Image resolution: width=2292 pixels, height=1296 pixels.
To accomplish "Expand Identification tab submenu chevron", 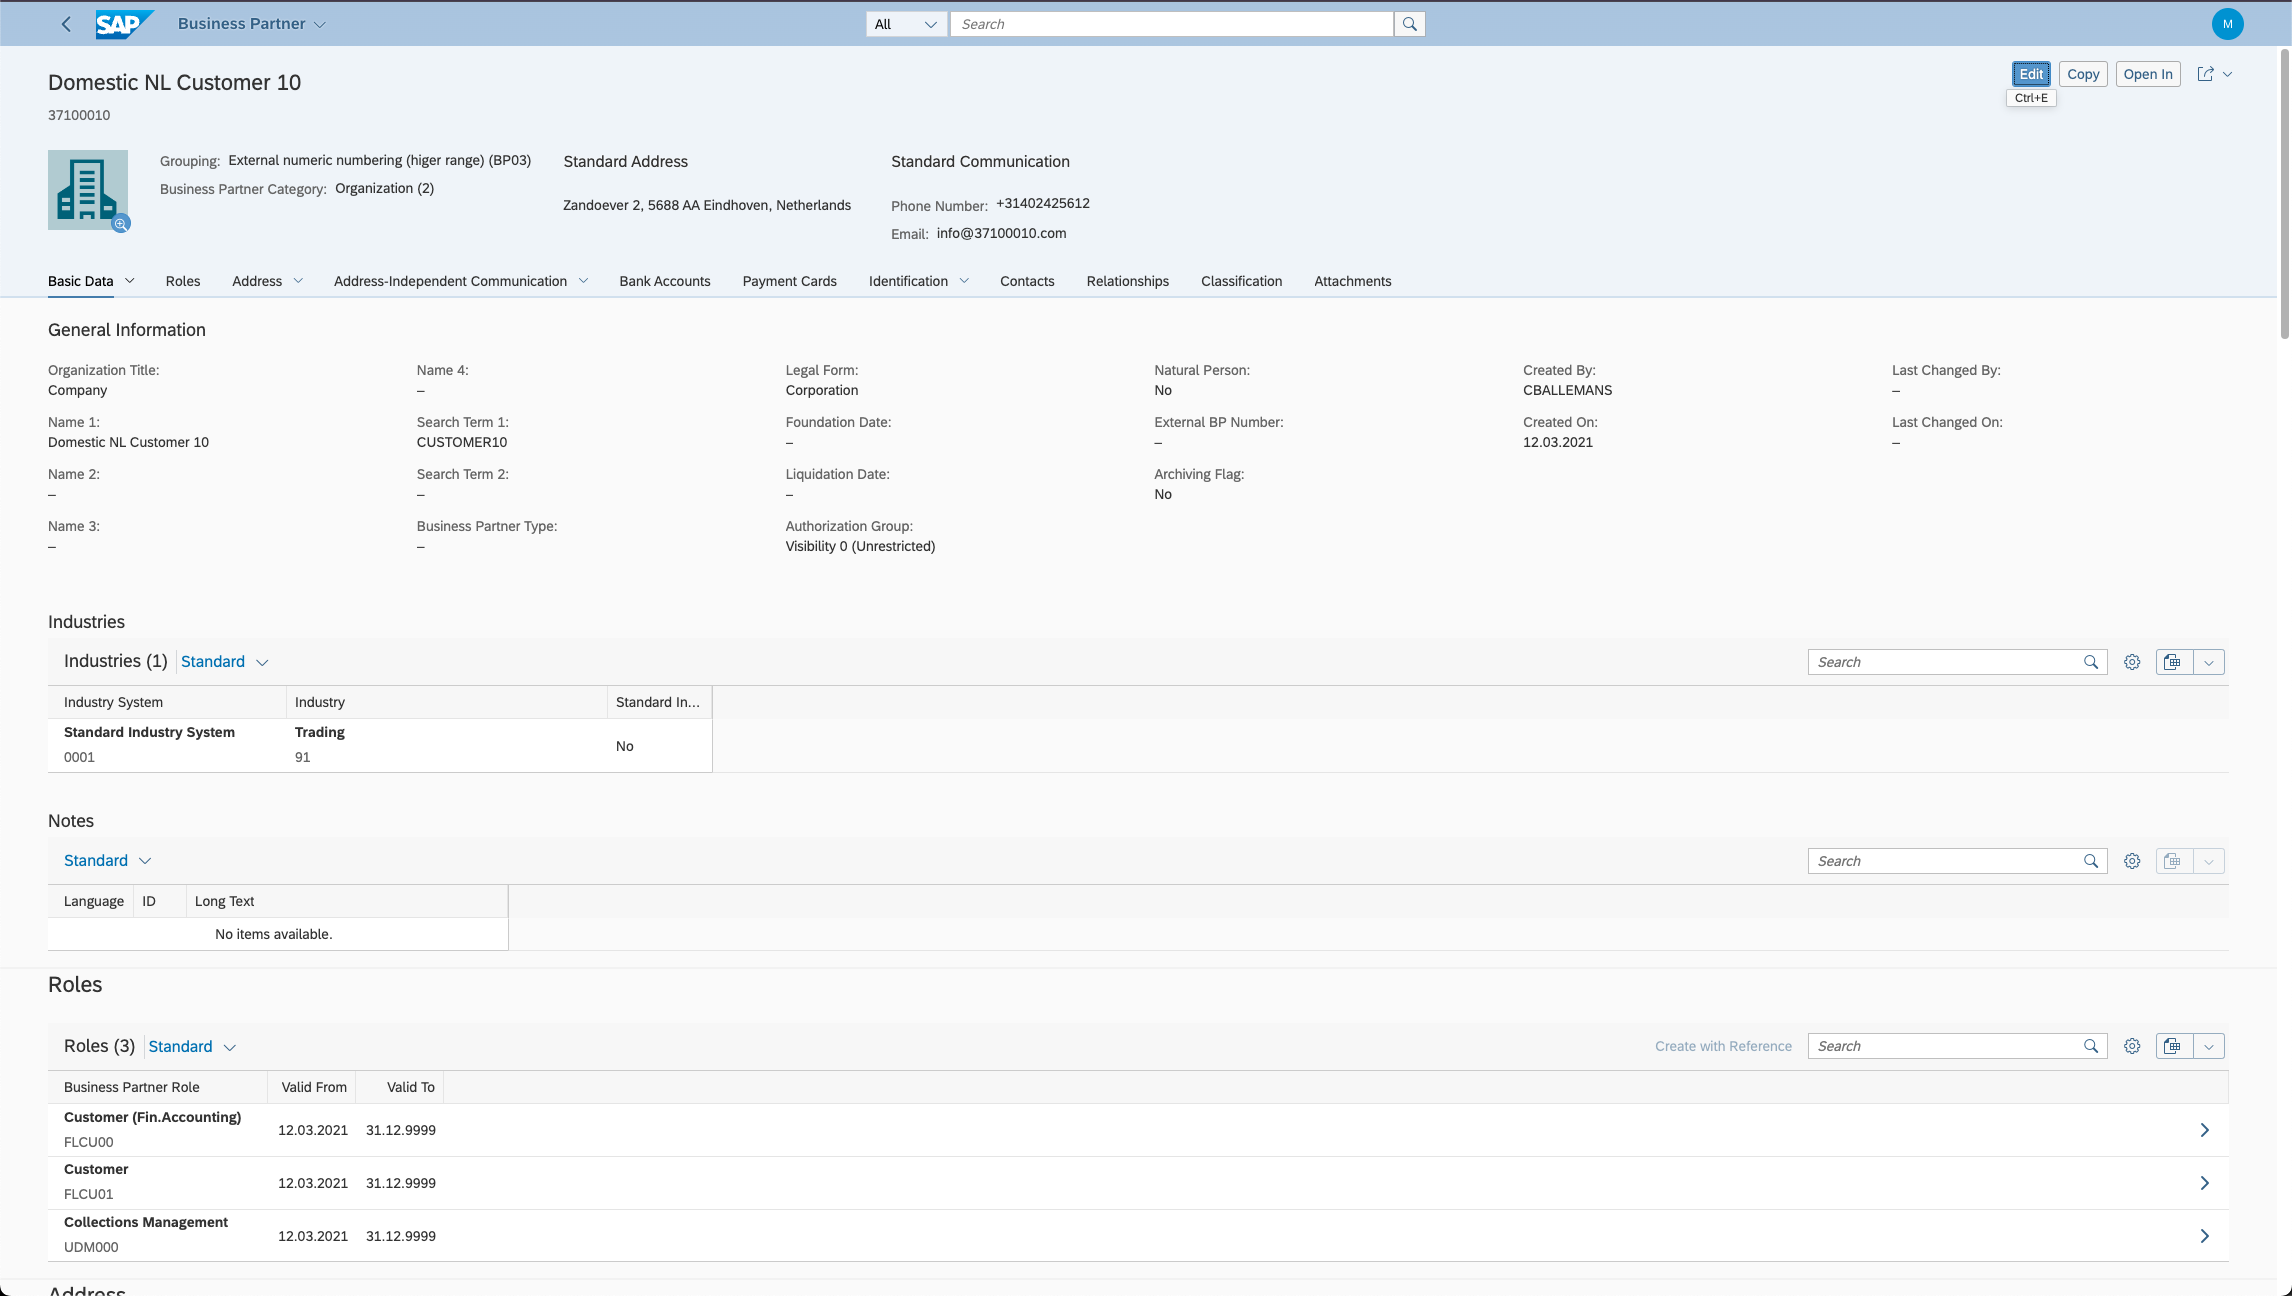I will 964,281.
